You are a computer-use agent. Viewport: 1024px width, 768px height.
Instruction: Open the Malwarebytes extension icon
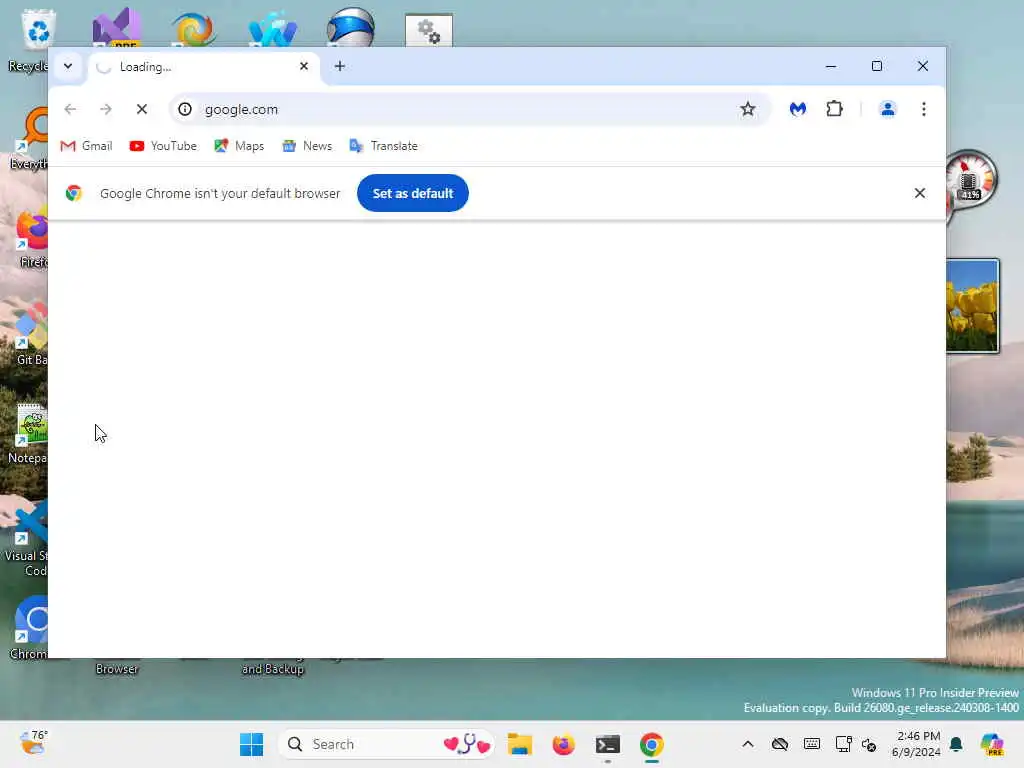pos(797,109)
